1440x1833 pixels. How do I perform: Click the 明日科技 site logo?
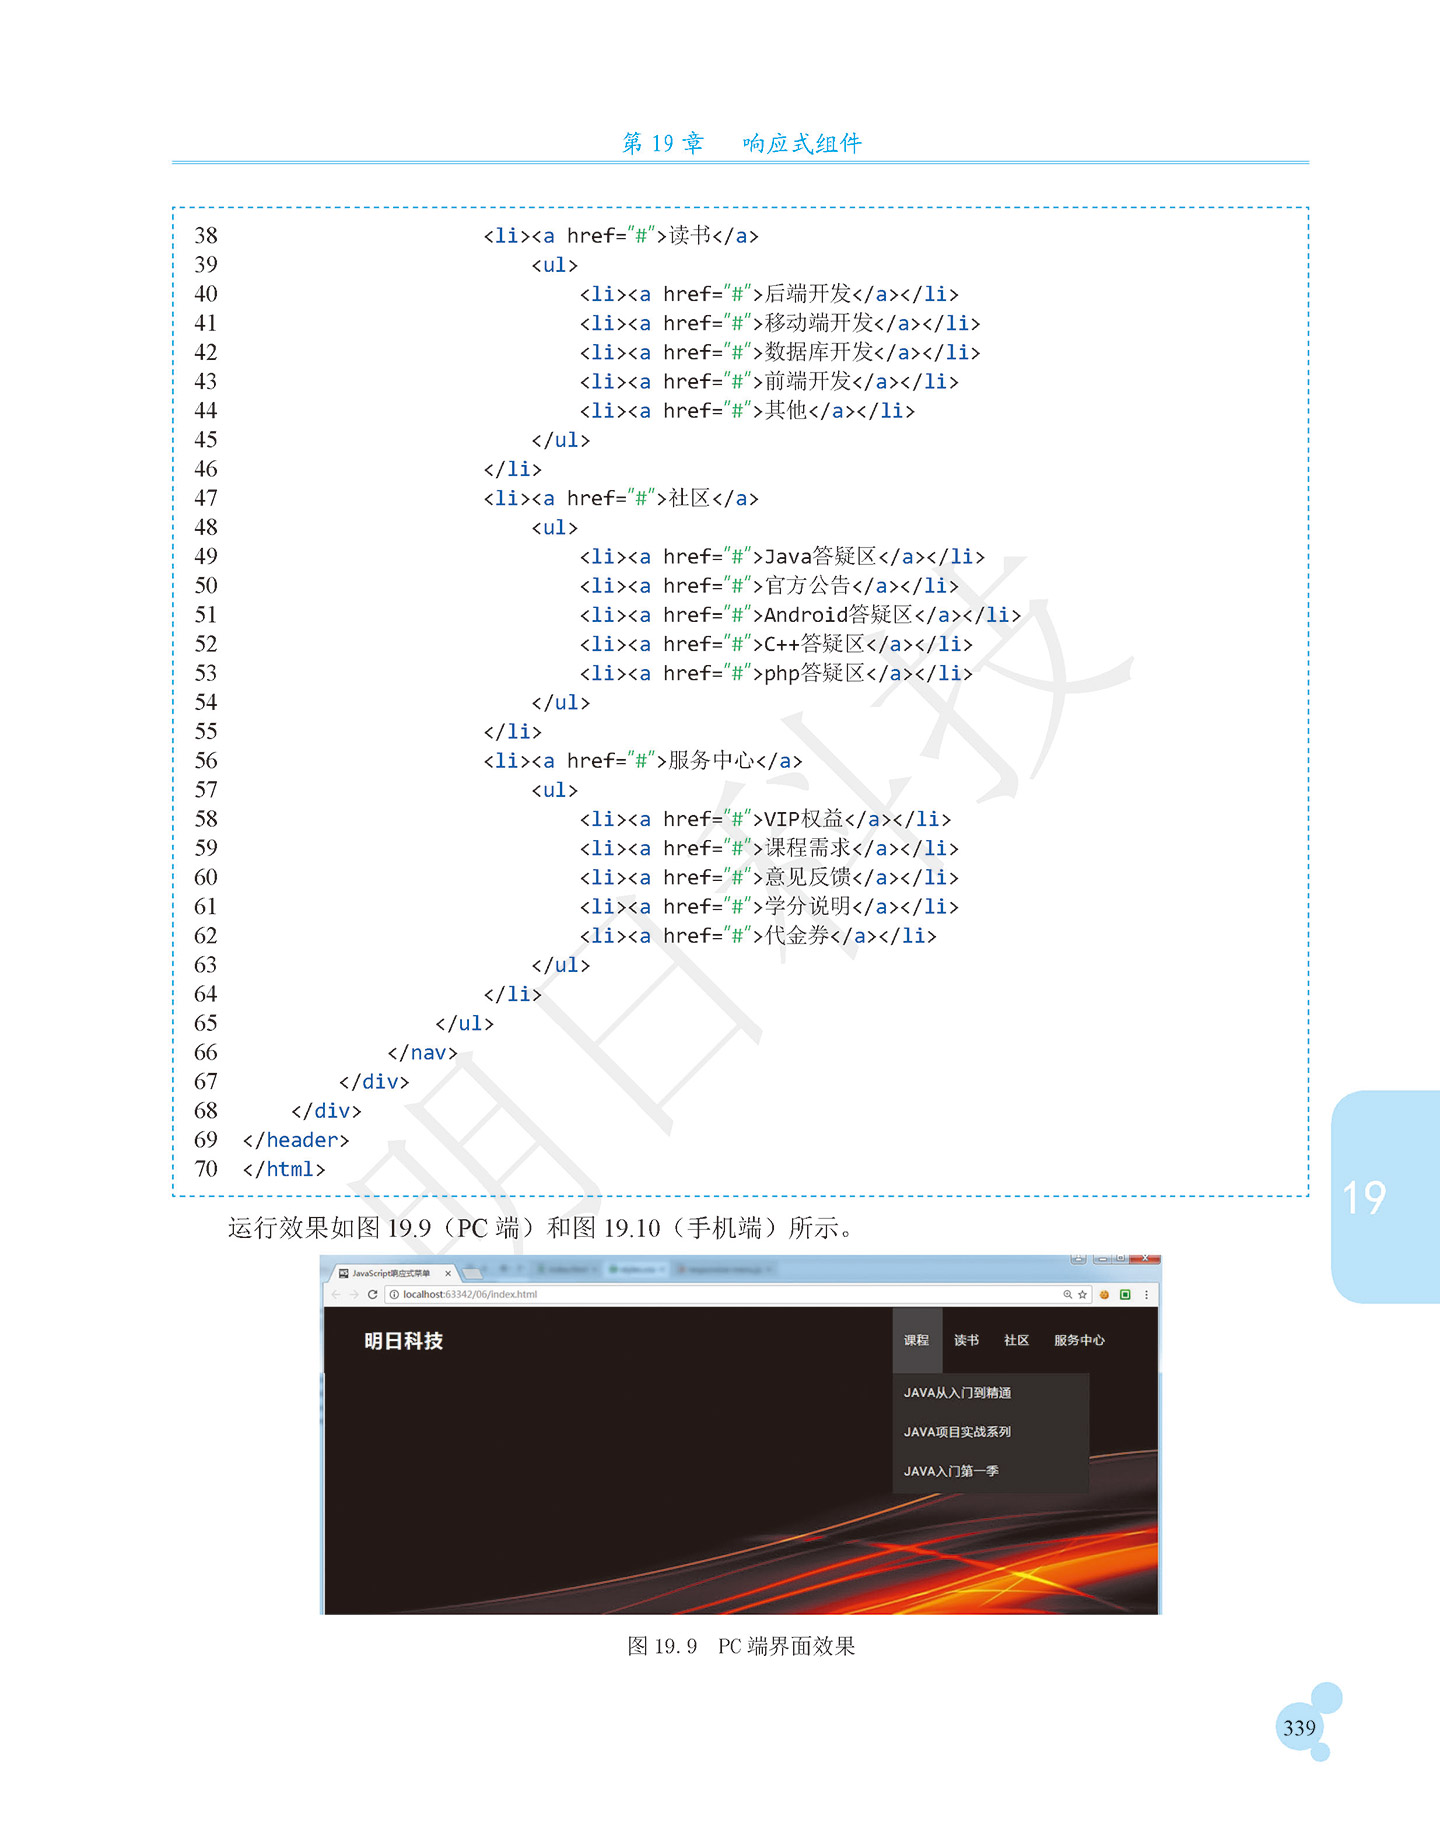click(404, 1341)
